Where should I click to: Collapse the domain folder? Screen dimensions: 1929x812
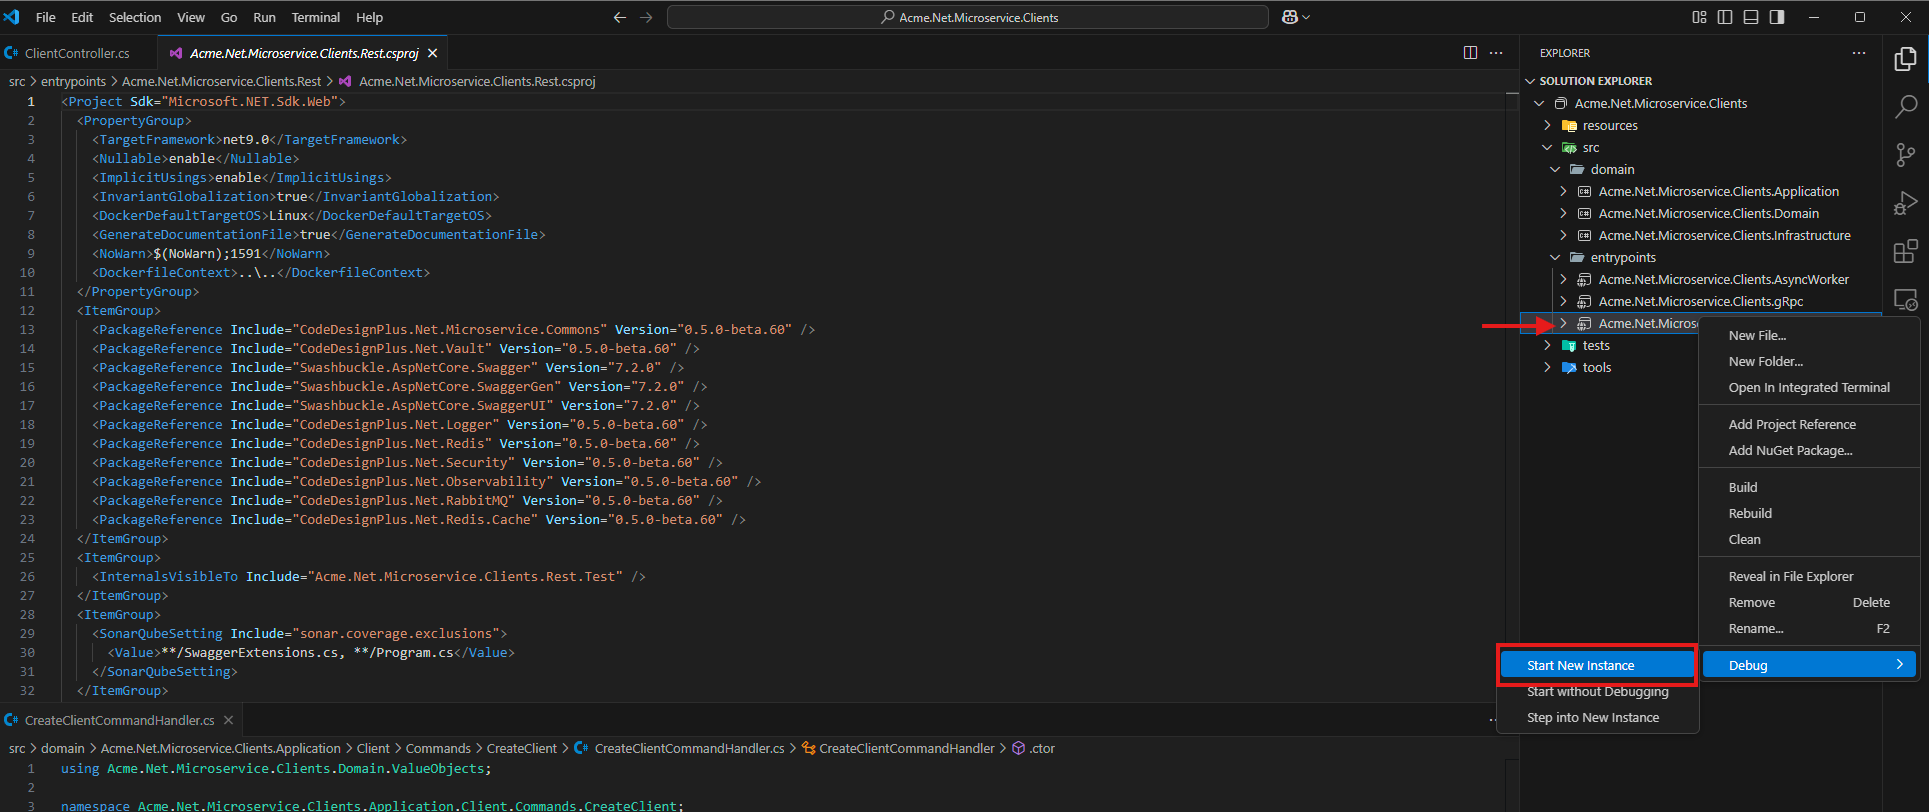click(1555, 169)
